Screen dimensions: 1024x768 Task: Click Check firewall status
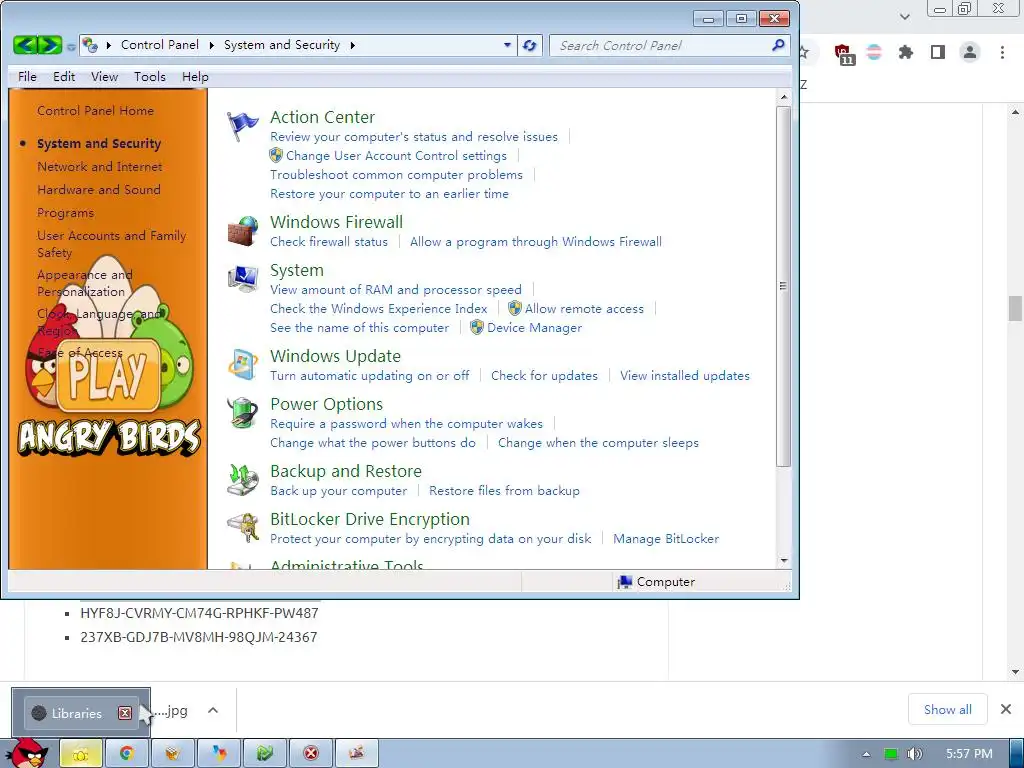pyautogui.click(x=329, y=242)
